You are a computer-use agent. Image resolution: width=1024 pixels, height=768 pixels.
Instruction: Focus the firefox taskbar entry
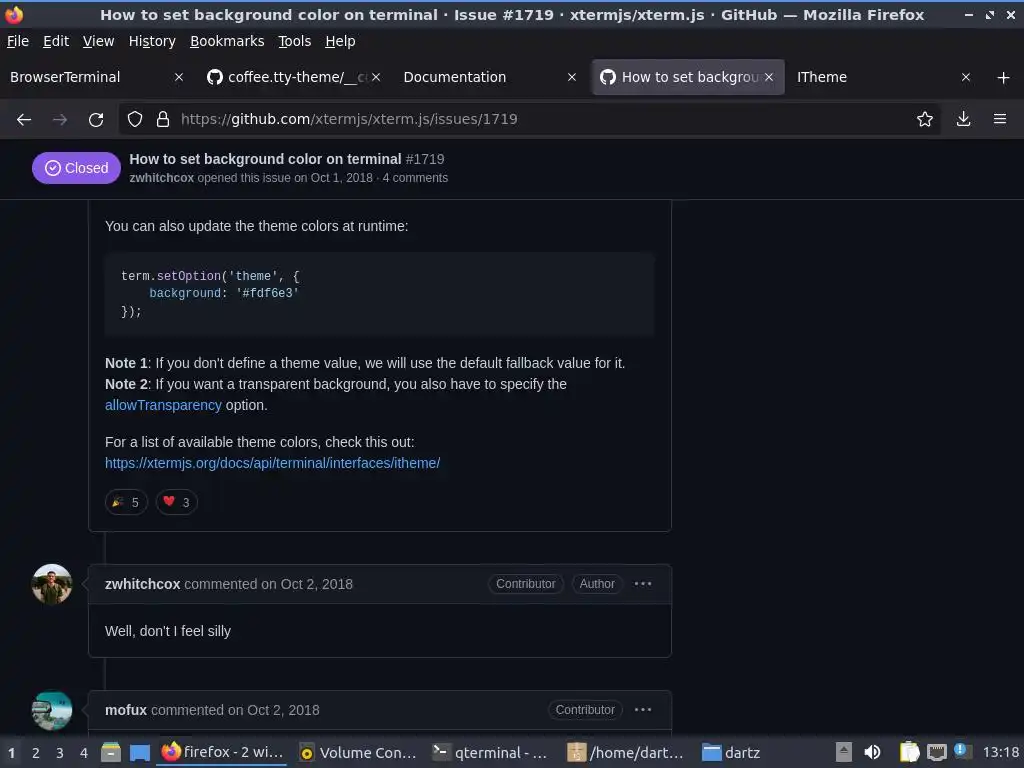(x=222, y=752)
